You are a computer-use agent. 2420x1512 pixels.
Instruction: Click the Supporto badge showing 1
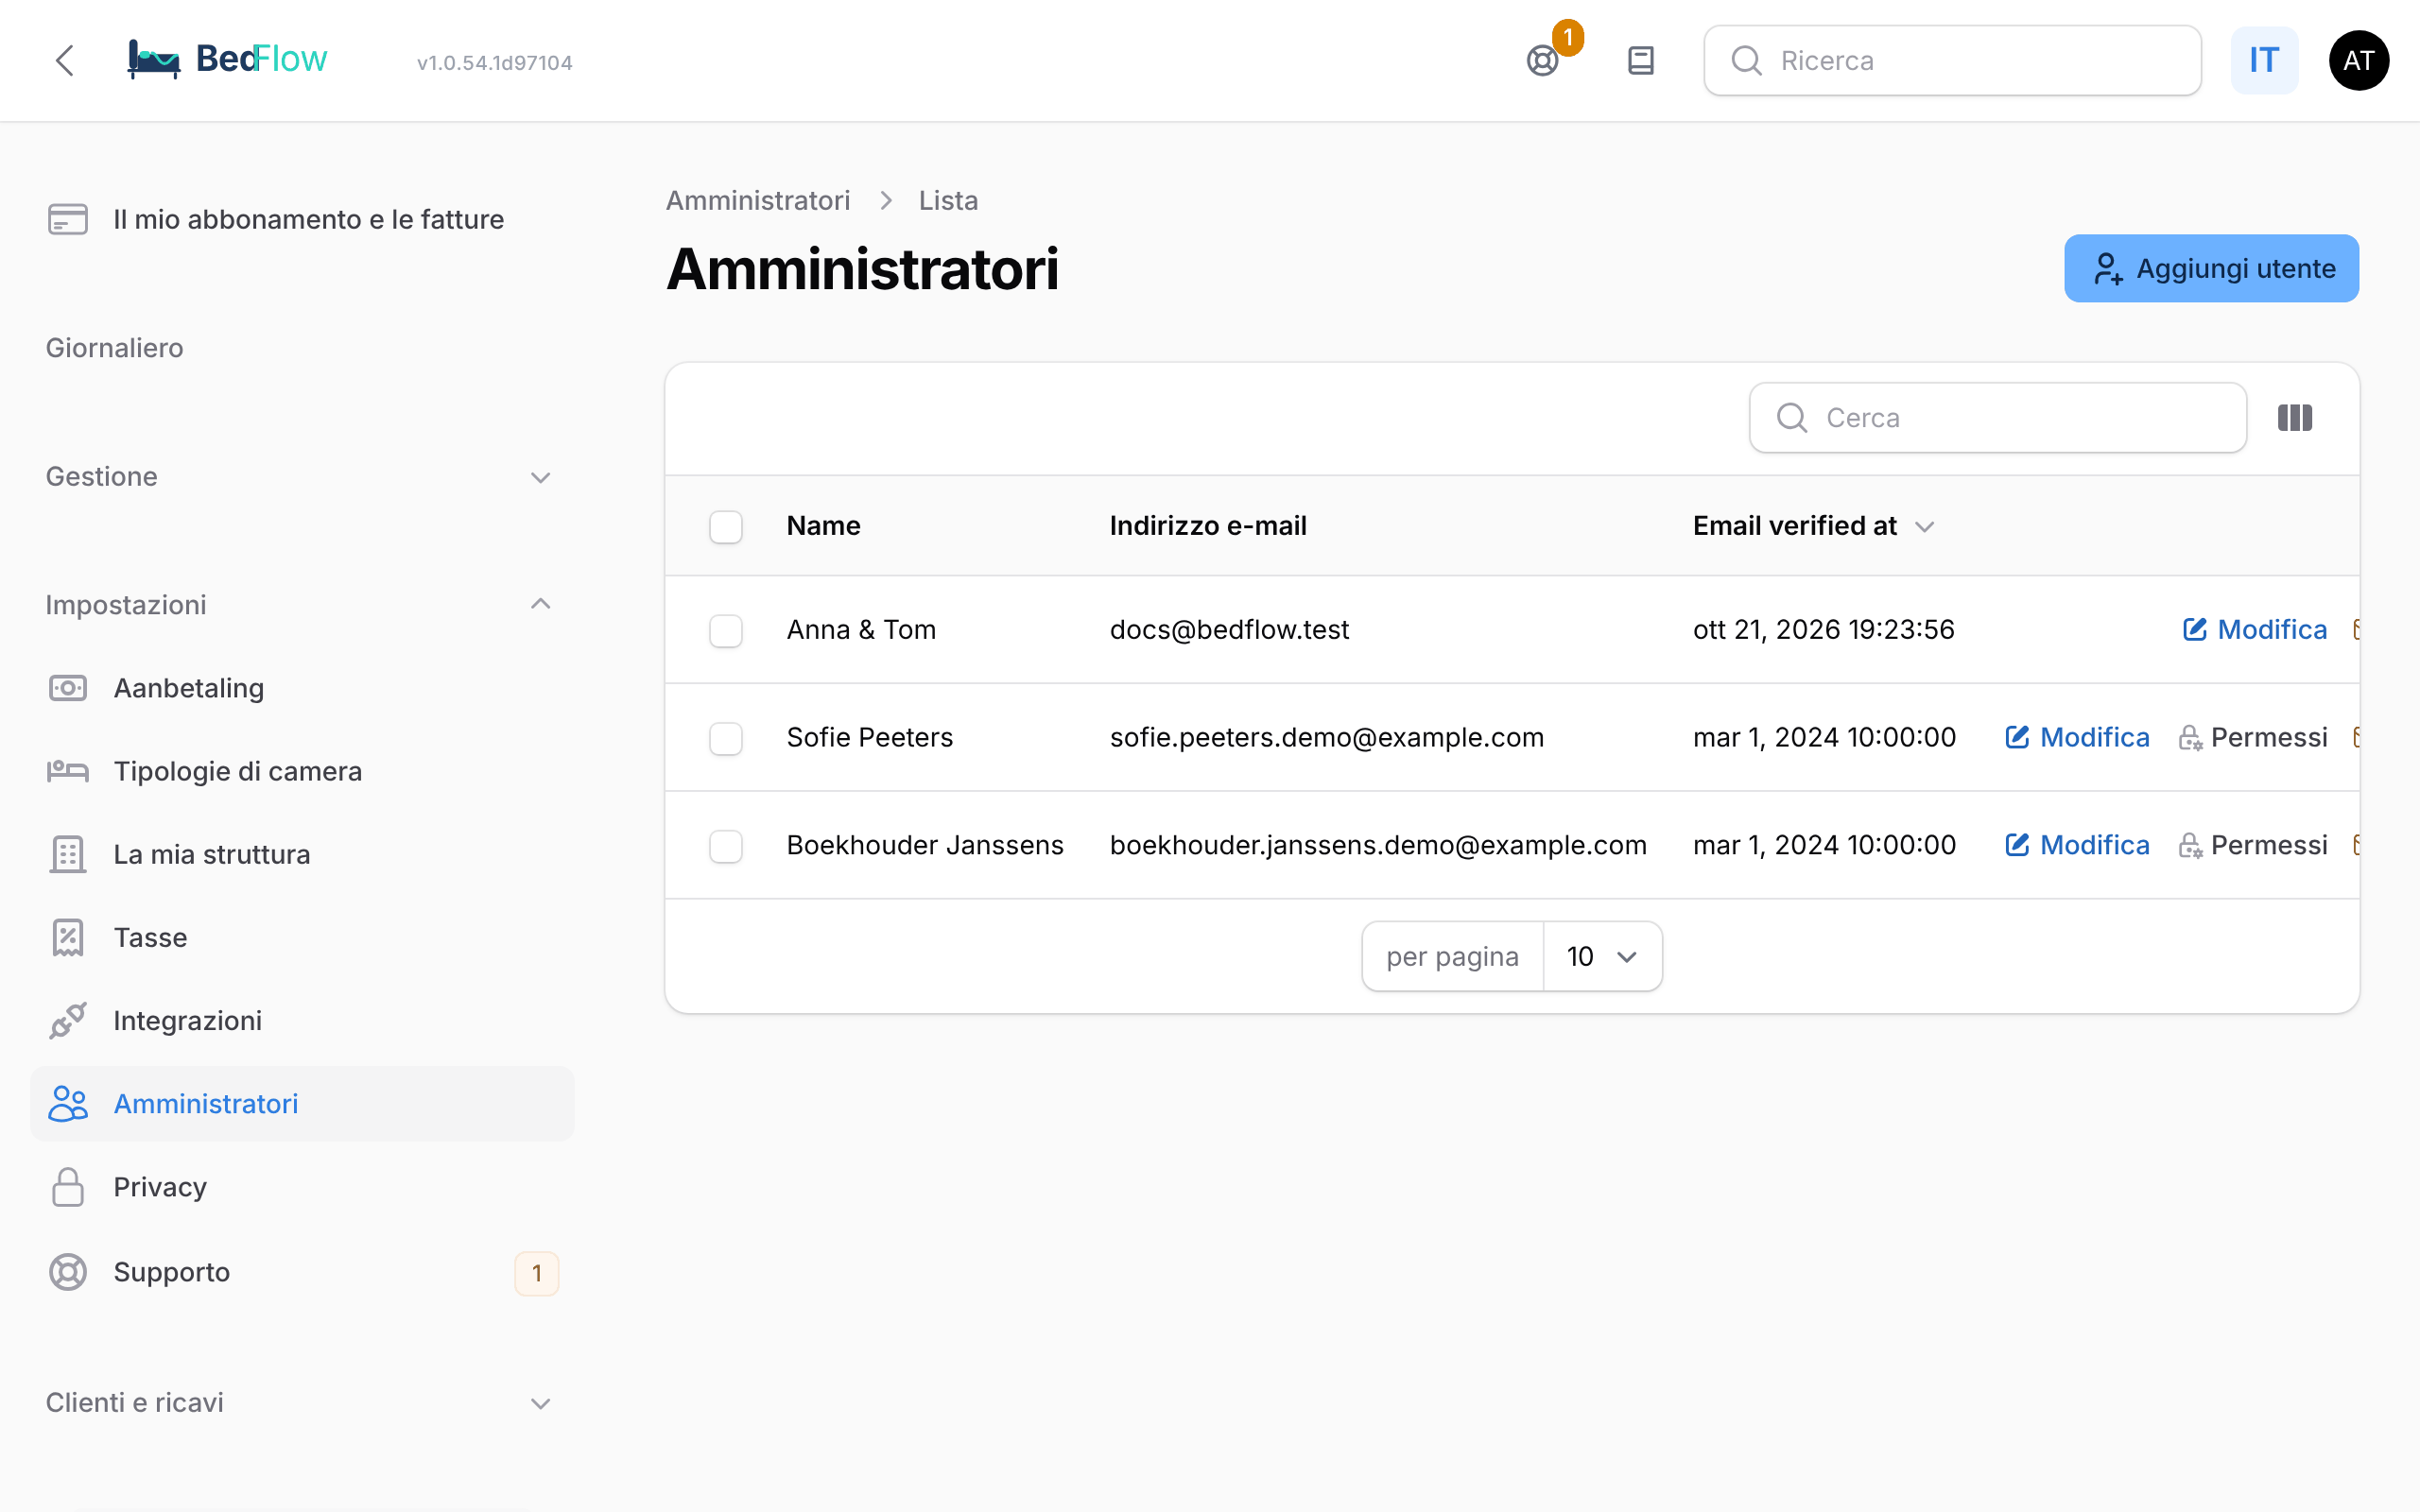537,1273
